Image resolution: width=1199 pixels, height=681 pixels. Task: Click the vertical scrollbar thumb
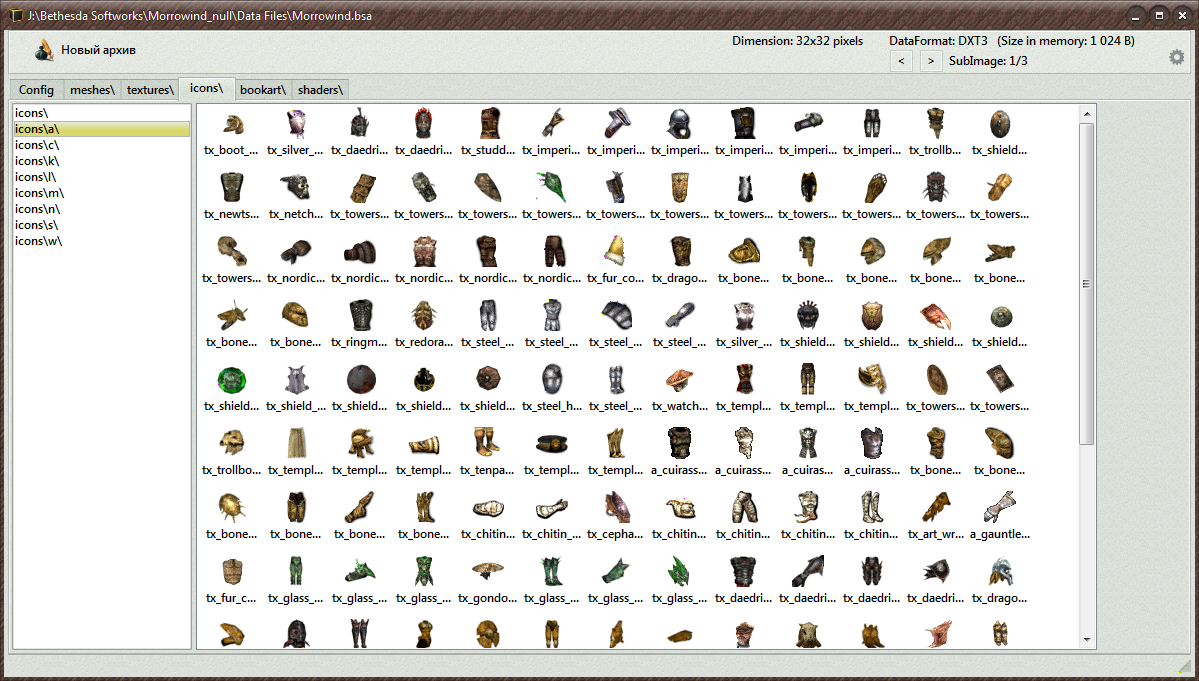tap(1087, 284)
